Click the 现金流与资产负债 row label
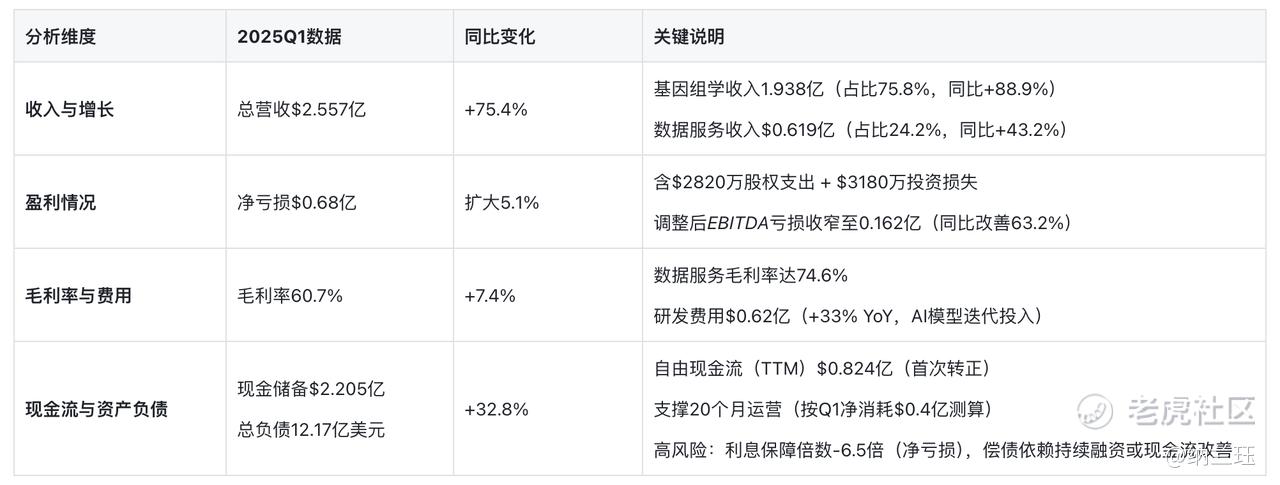Image resolution: width=1280 pixels, height=485 pixels. tap(96, 409)
